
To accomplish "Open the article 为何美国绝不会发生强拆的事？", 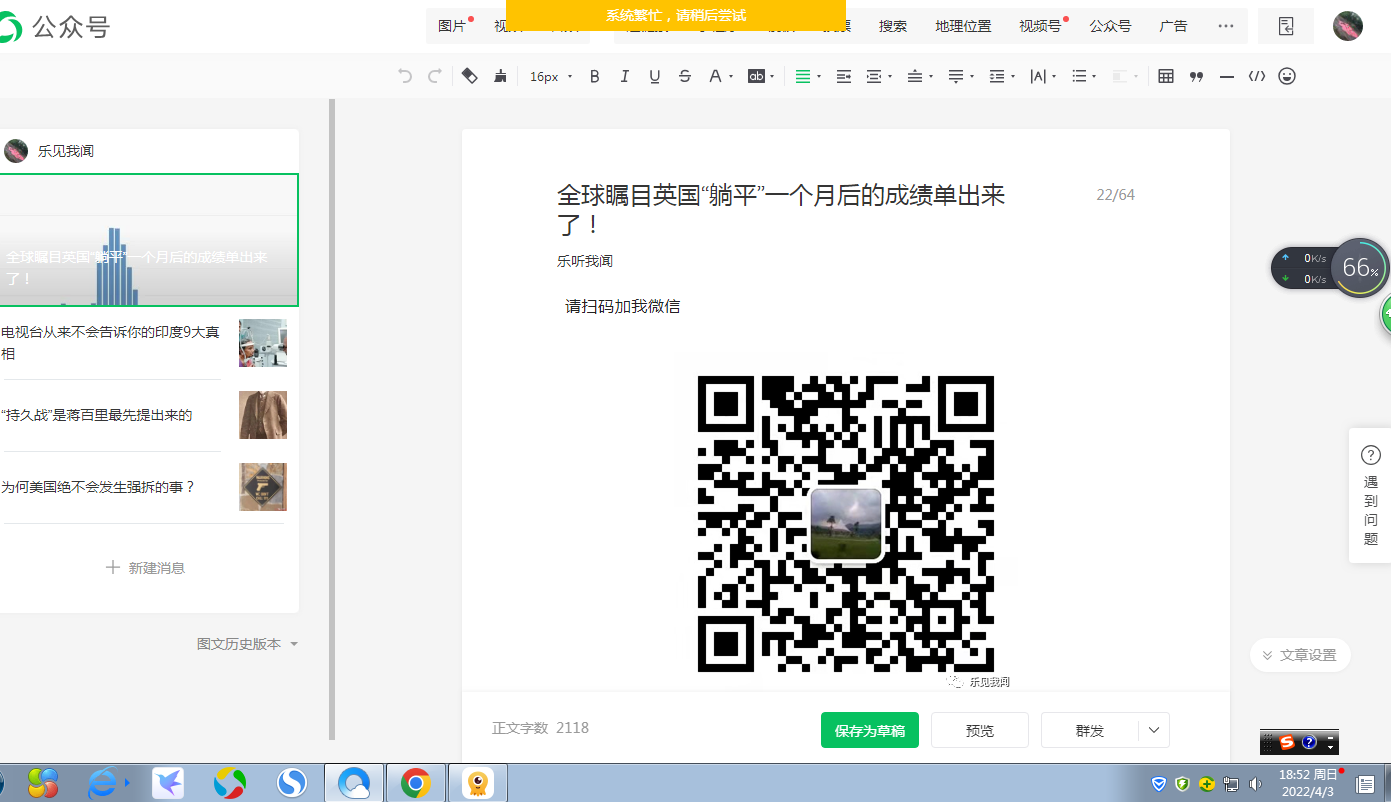I will (x=144, y=487).
